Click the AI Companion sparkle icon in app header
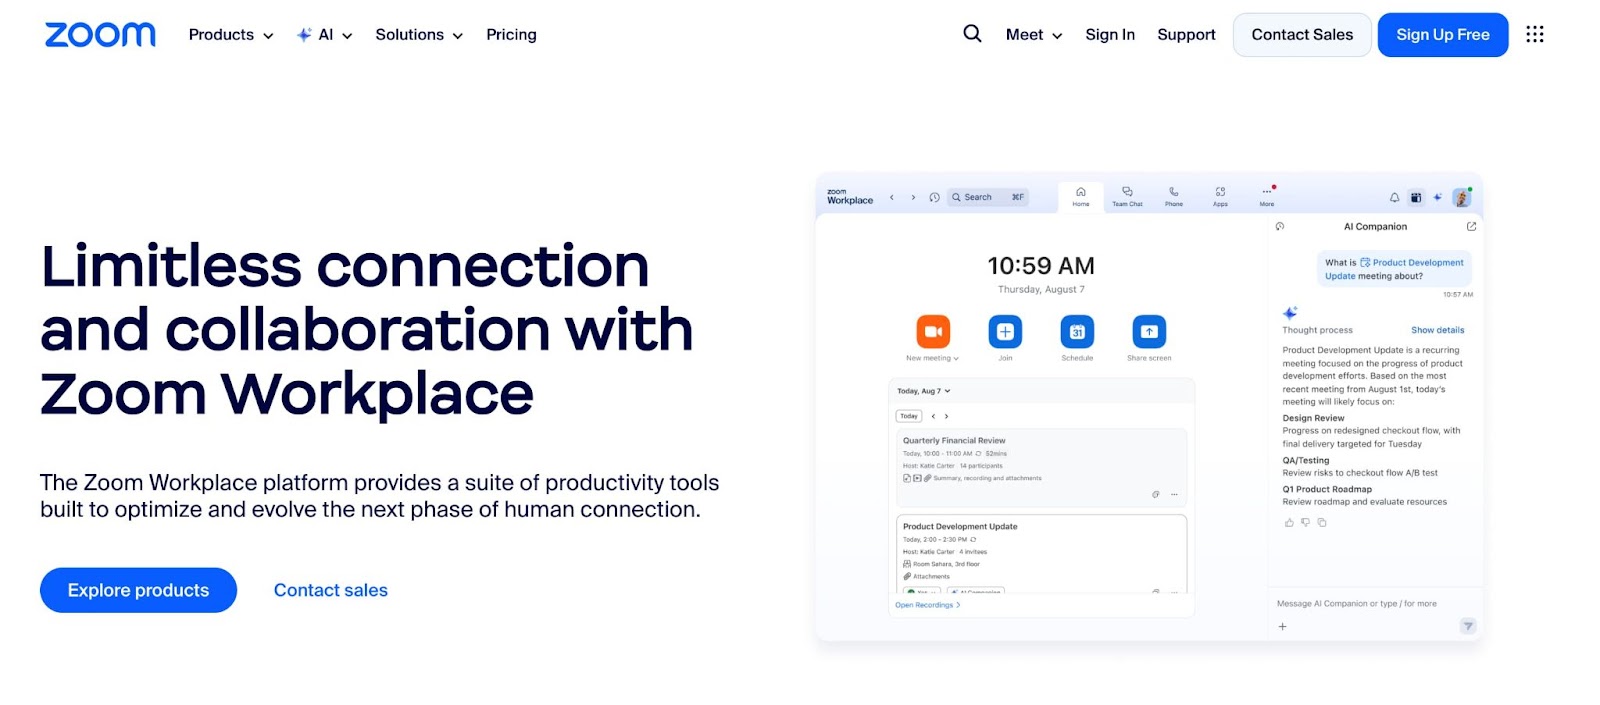Viewport: 1600px width, 705px height. click(x=1438, y=198)
